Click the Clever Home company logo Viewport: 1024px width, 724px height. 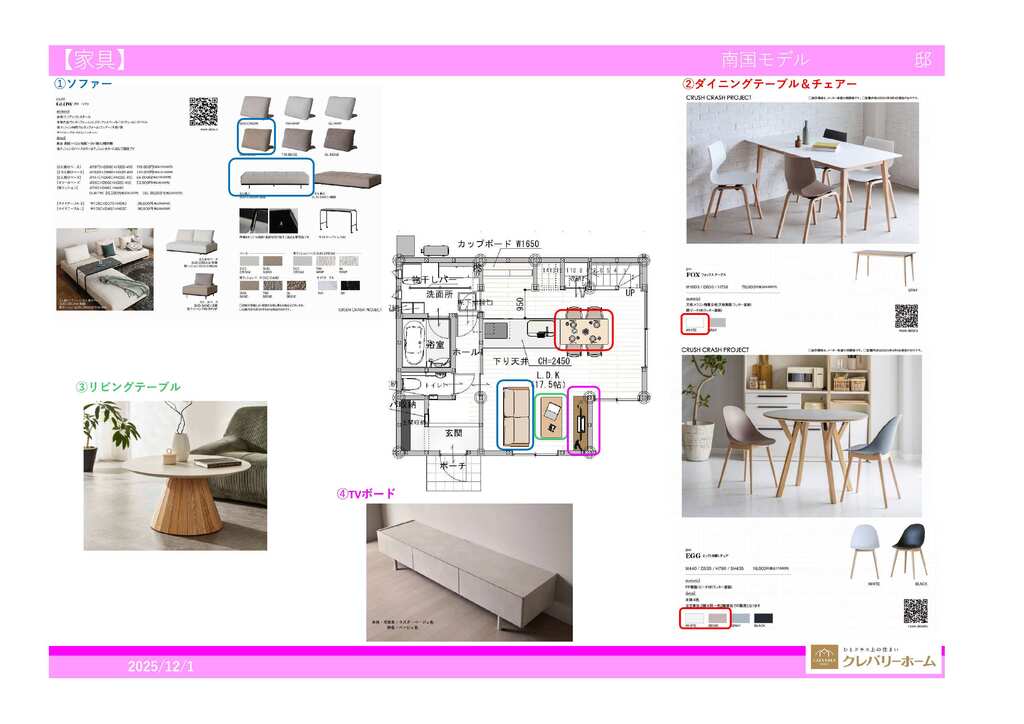tap(874, 658)
